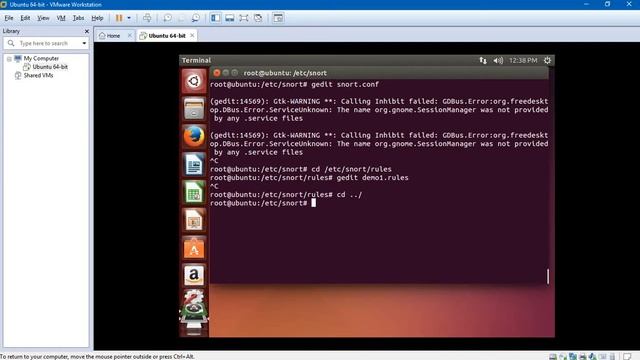Collapse the My Computer tree node
Screen dimensions: 640x360
[x=9, y=59]
